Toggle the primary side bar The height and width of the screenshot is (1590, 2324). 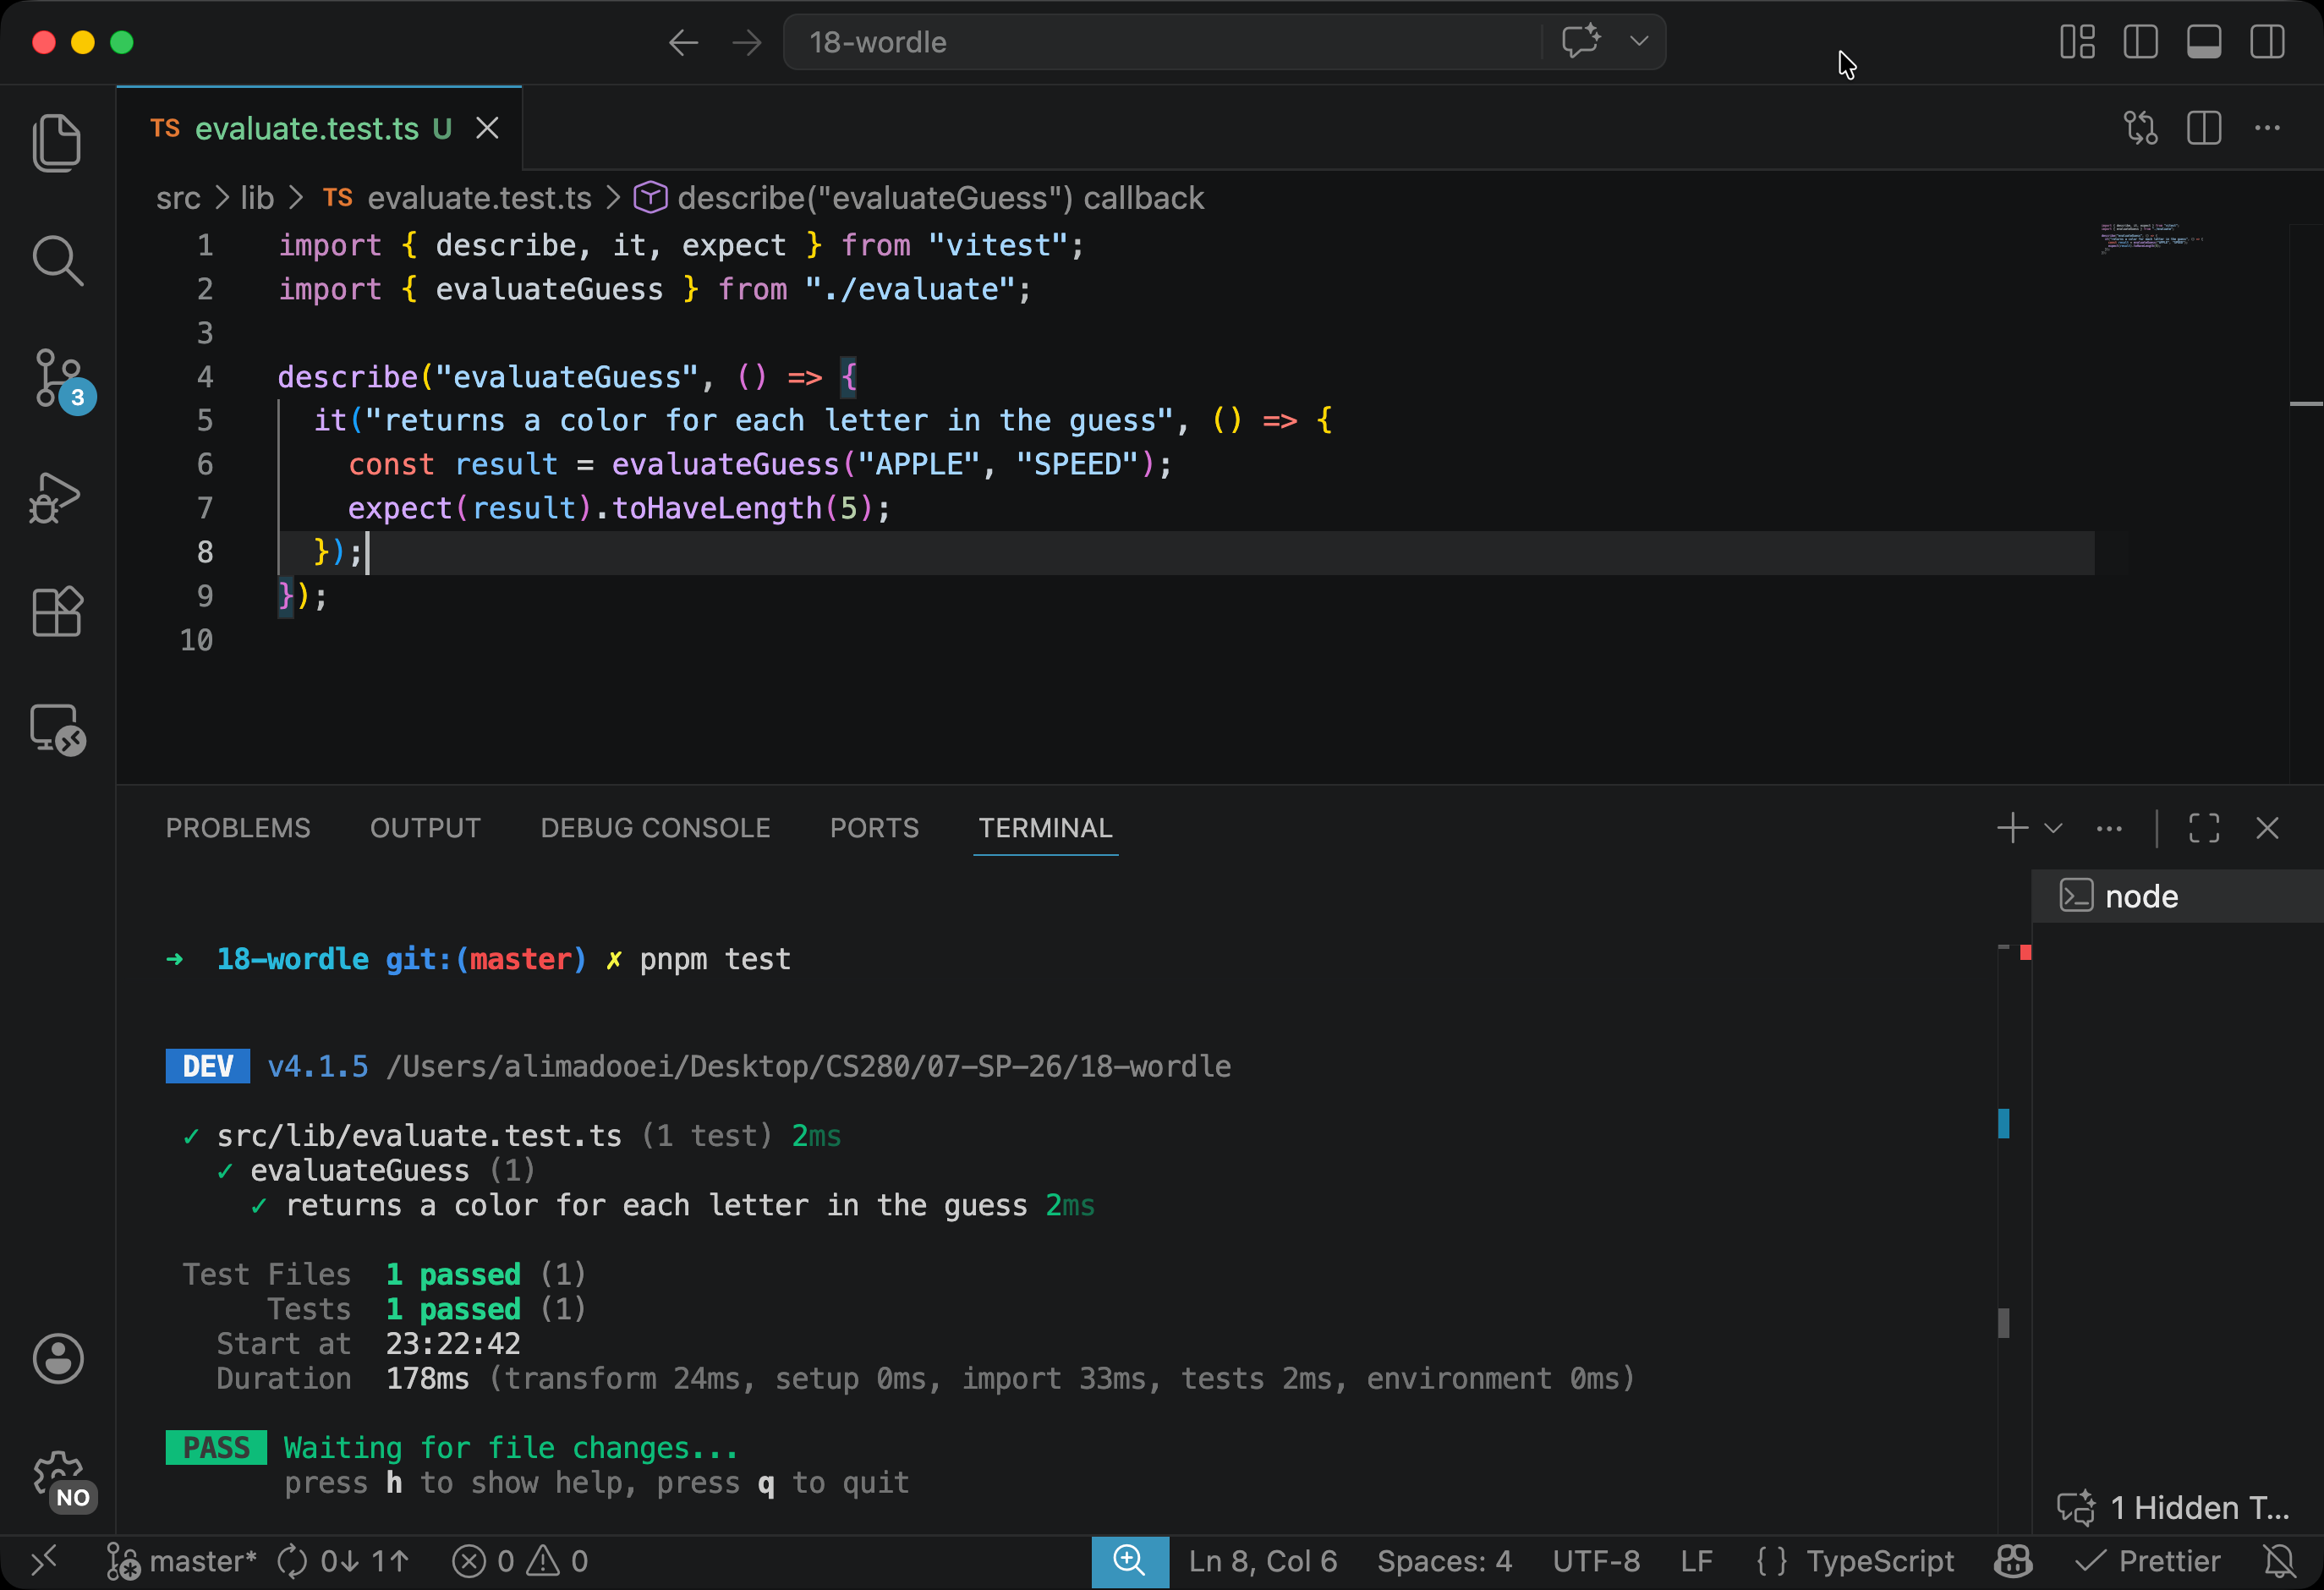coord(2140,42)
